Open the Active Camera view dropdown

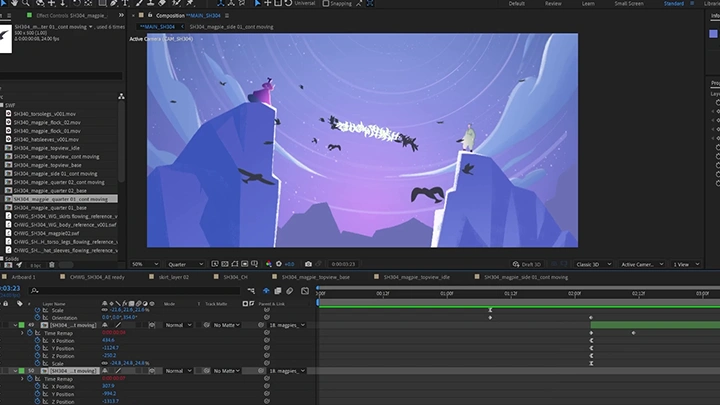pos(642,264)
